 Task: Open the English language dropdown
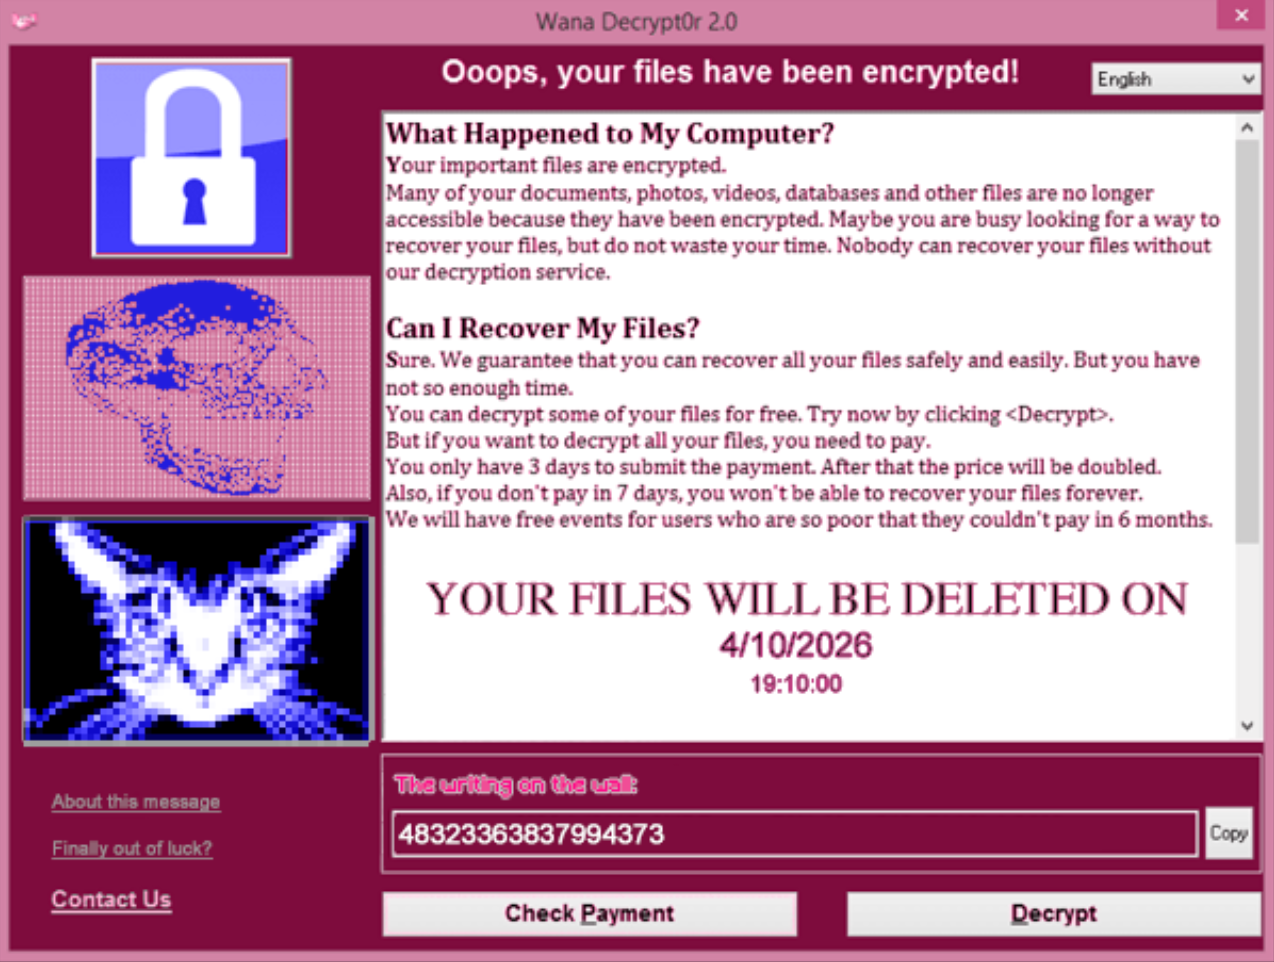[1175, 79]
